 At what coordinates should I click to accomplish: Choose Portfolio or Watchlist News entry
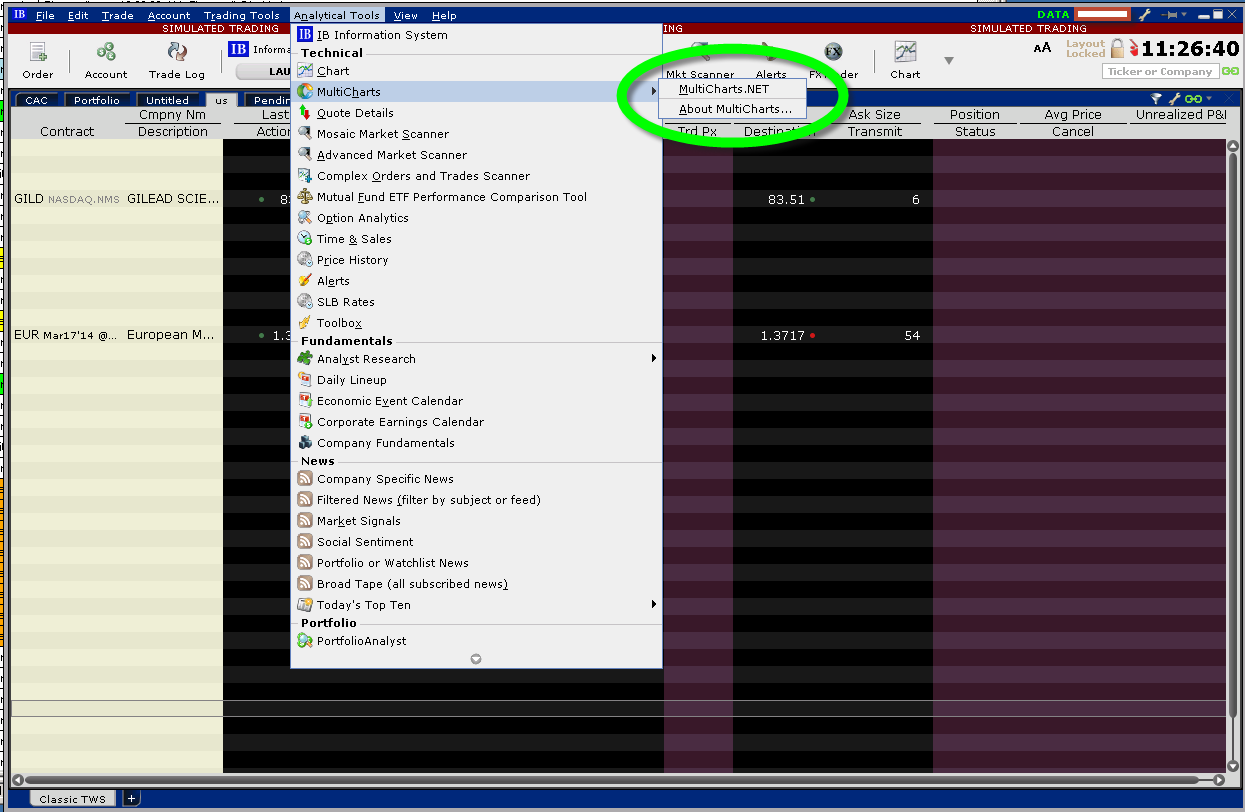pyautogui.click(x=476, y=563)
